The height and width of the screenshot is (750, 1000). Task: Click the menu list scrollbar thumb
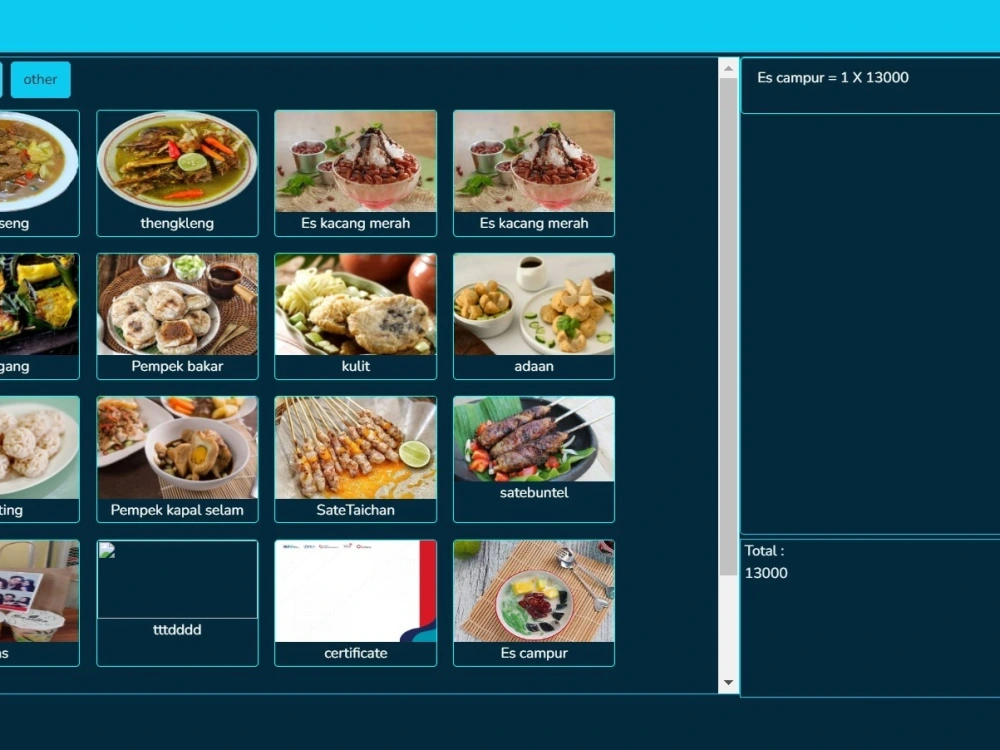[728, 327]
